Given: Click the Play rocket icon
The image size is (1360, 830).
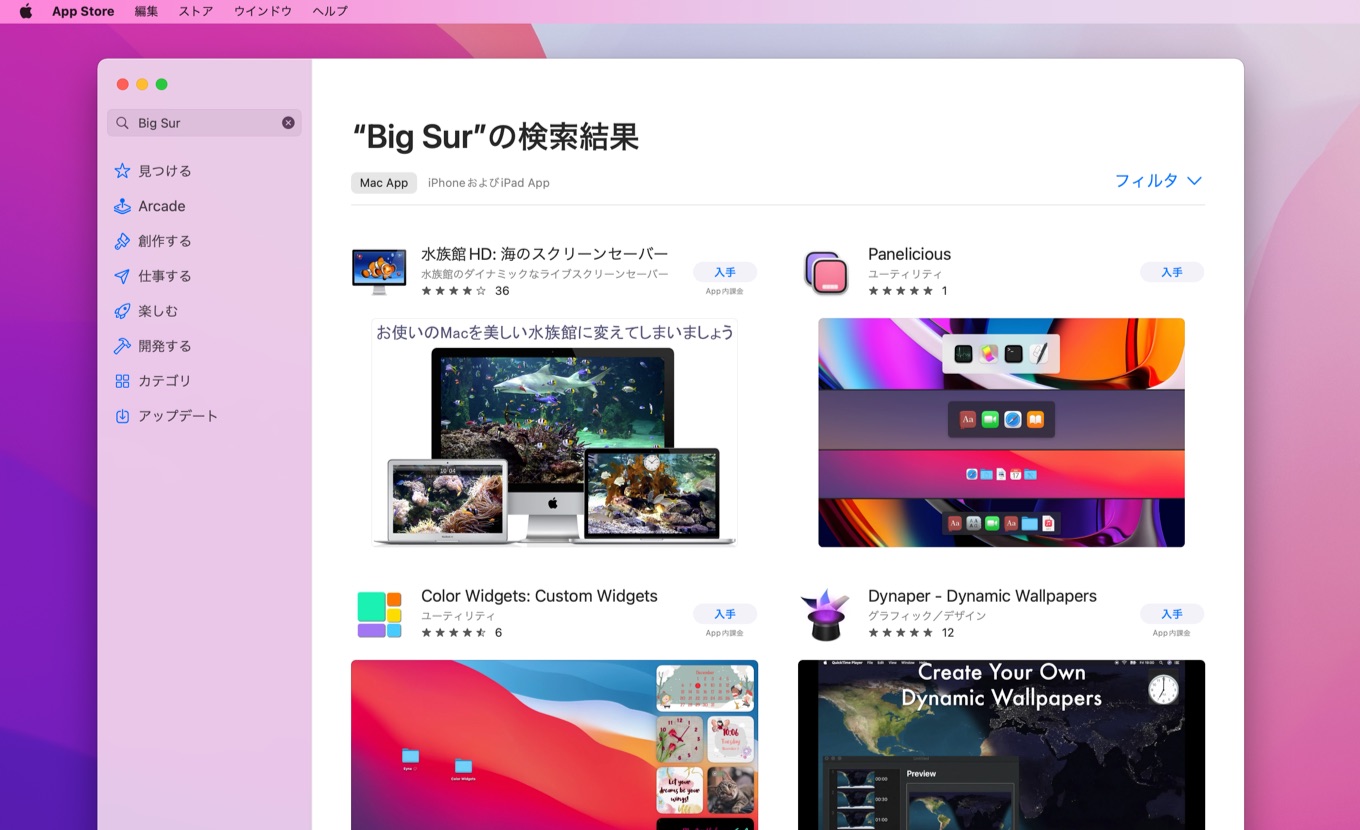Looking at the screenshot, I should 122,311.
